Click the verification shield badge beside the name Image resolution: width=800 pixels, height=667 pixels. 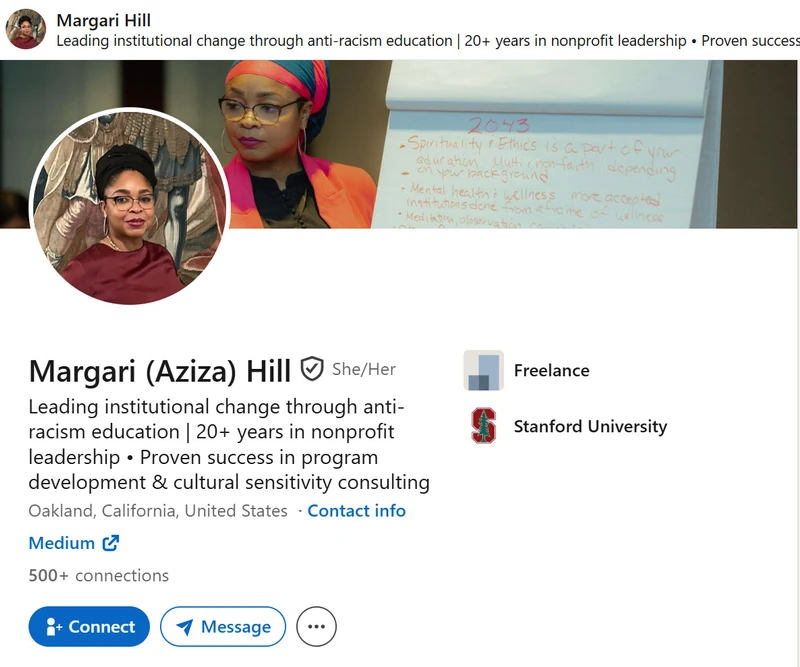point(312,369)
